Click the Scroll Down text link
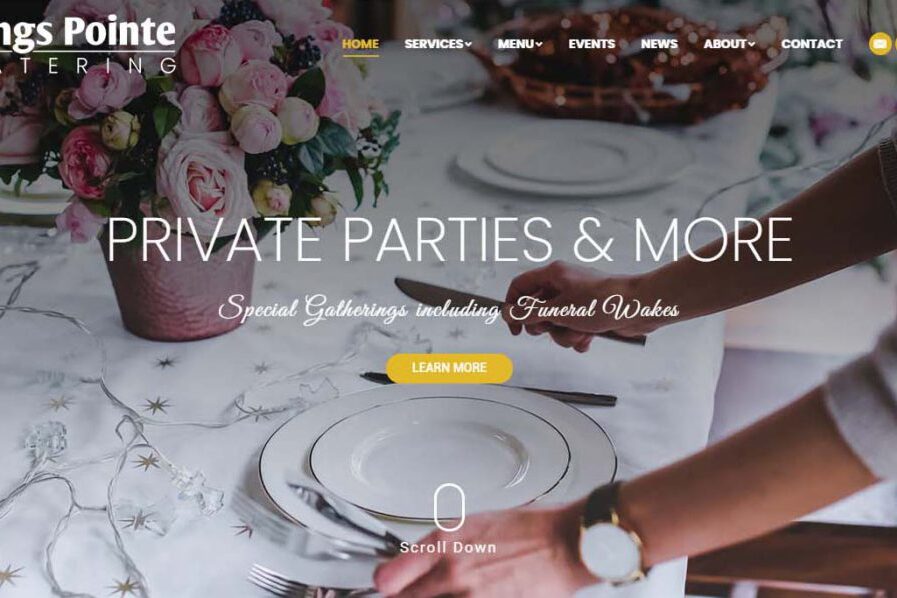The height and width of the screenshot is (598, 897). [x=448, y=548]
